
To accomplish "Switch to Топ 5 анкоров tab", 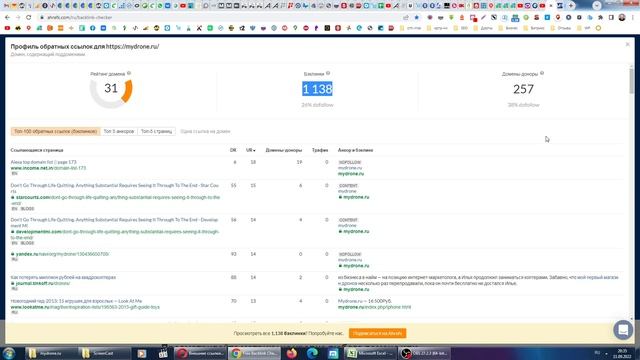I will (119, 131).
